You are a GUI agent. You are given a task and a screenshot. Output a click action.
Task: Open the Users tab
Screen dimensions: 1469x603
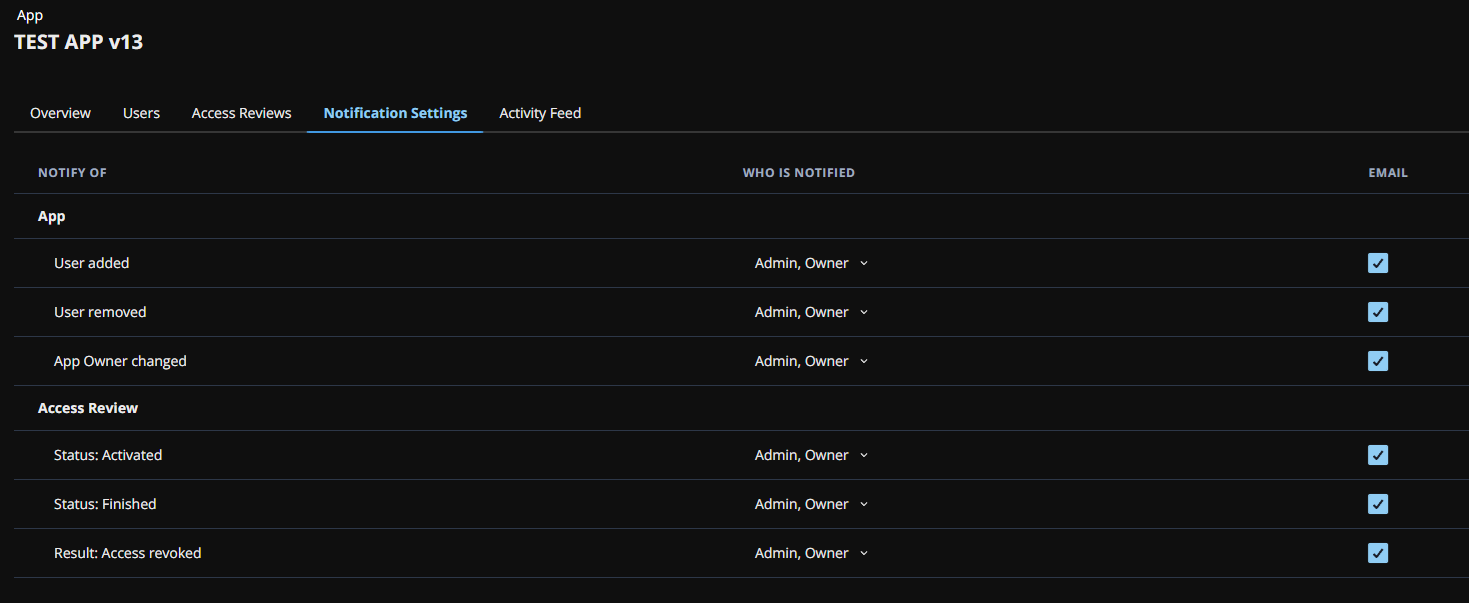click(x=141, y=113)
